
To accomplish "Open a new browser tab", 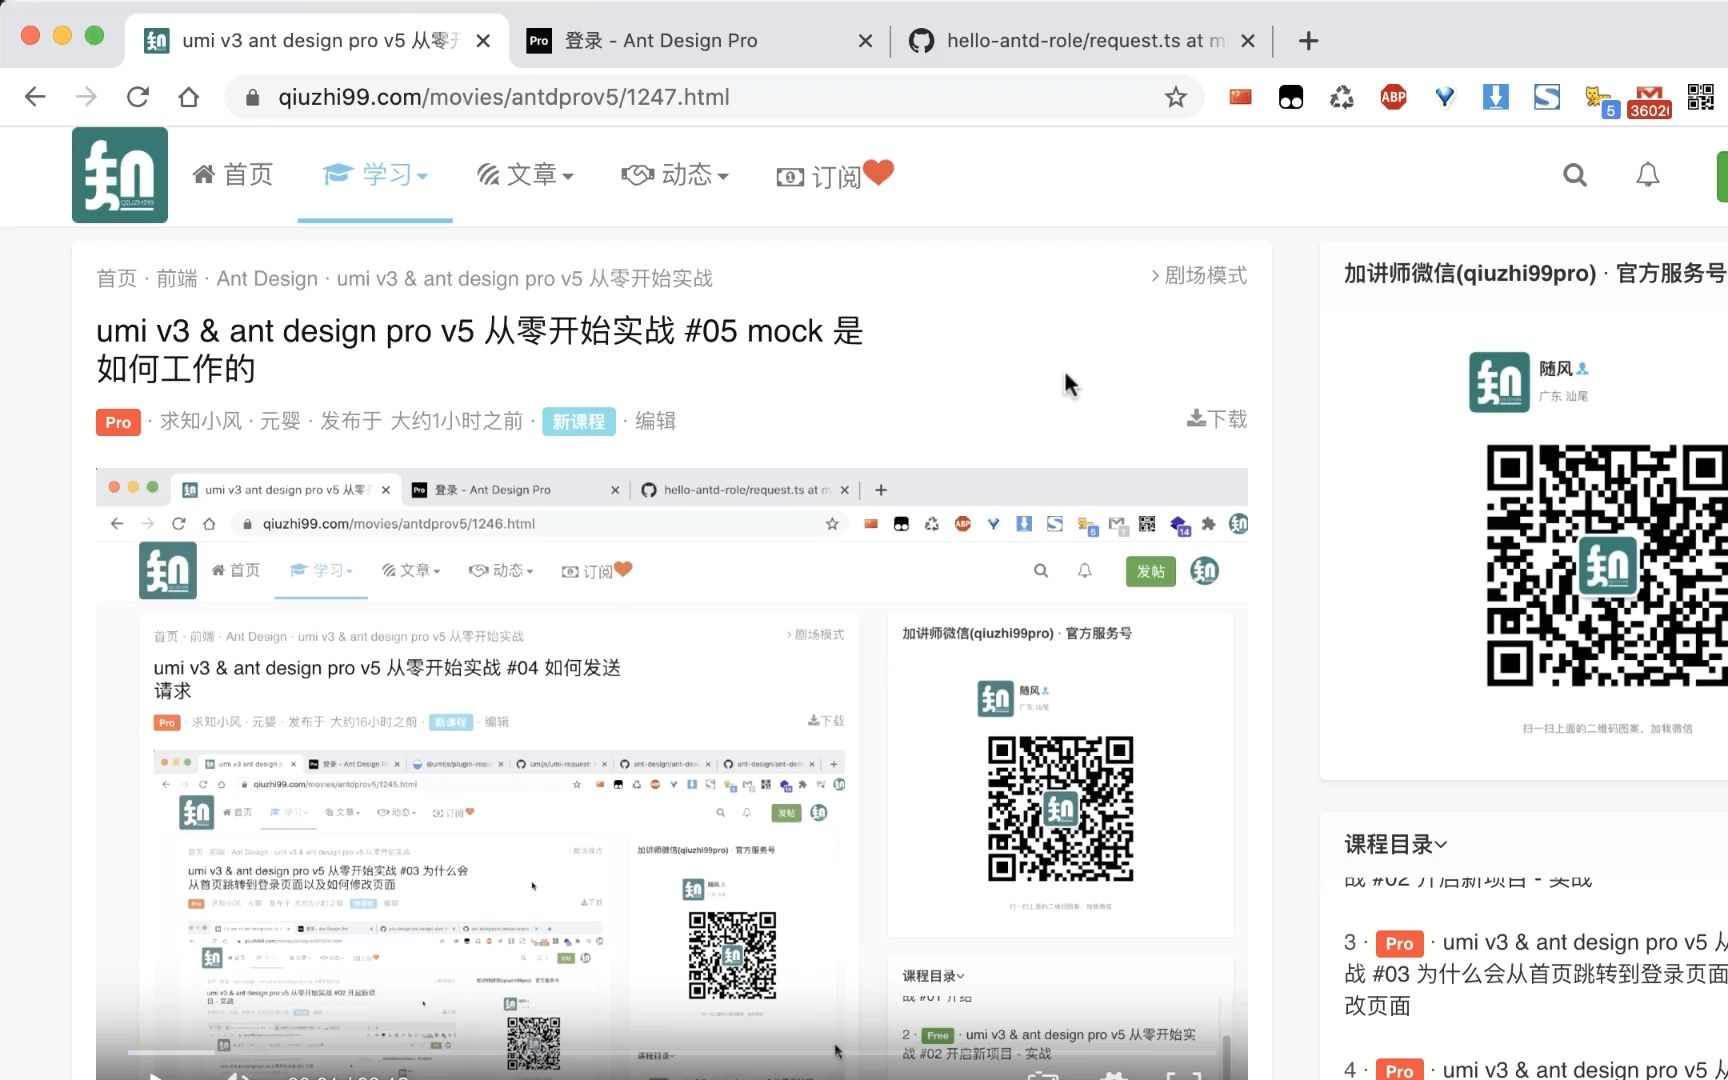I will point(1308,41).
